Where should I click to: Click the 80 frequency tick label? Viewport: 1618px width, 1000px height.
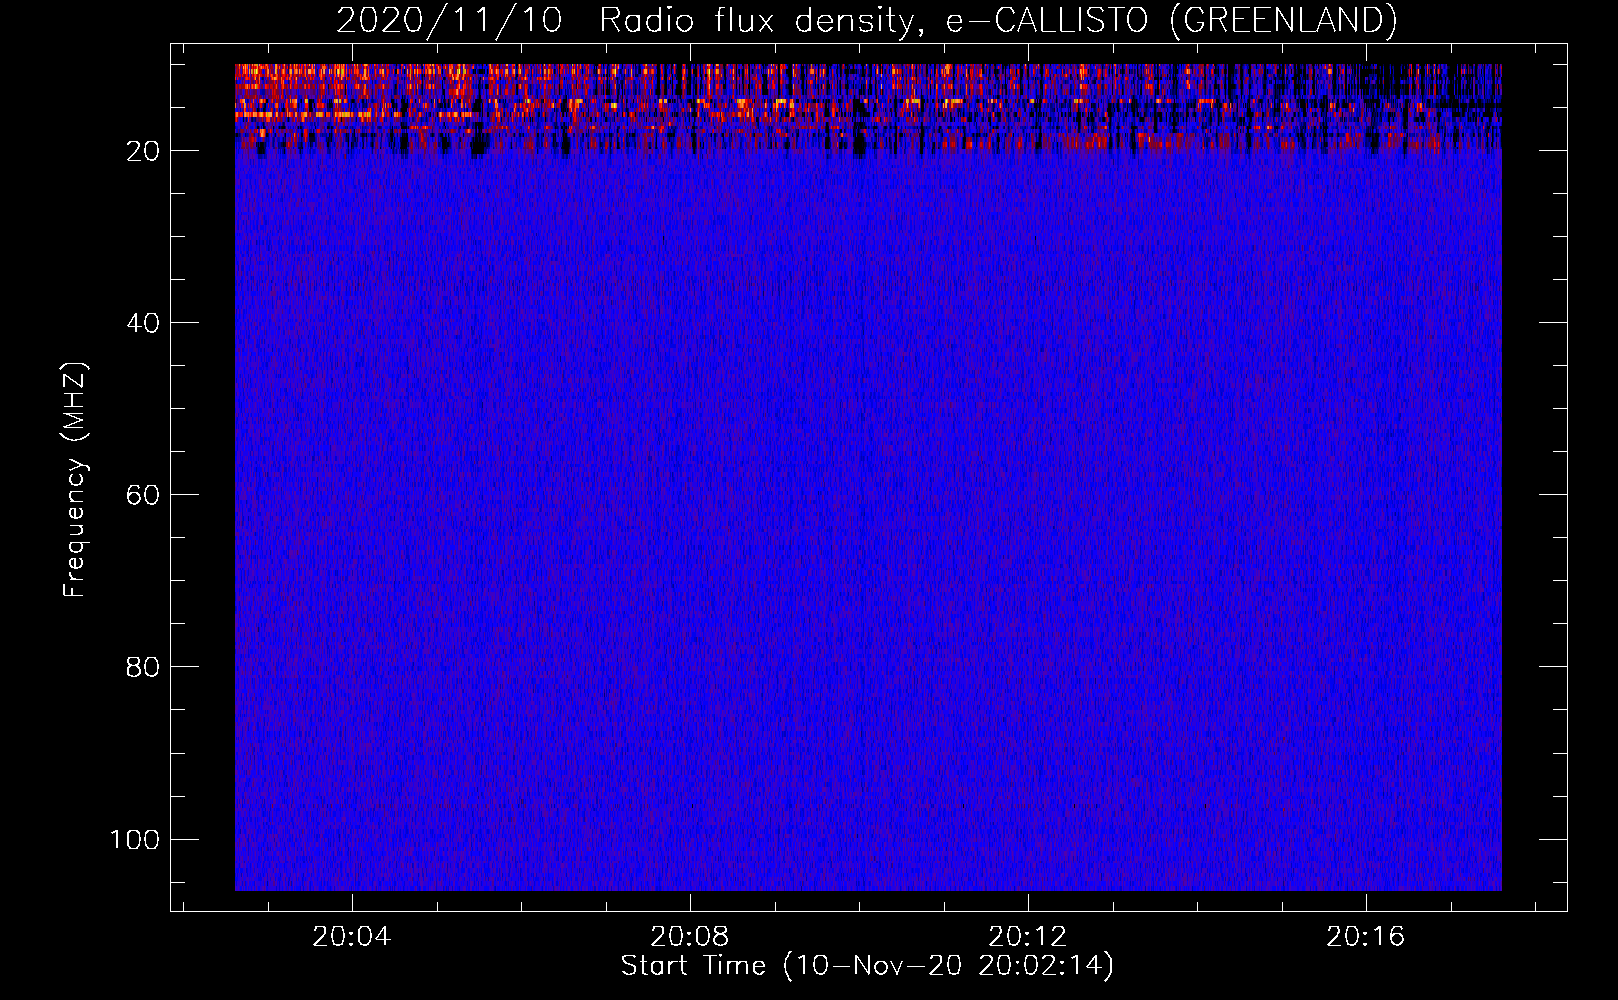pos(143,667)
